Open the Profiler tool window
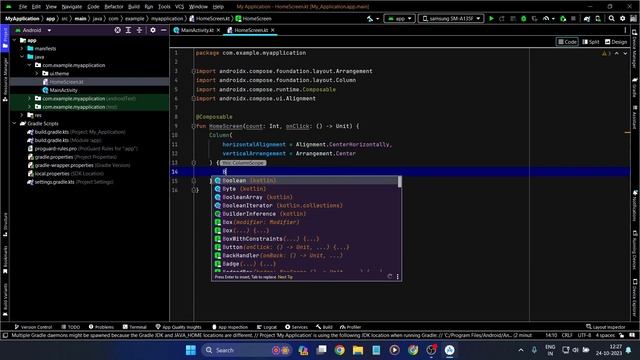Viewport: 640px width, 360px height. [x=350, y=327]
